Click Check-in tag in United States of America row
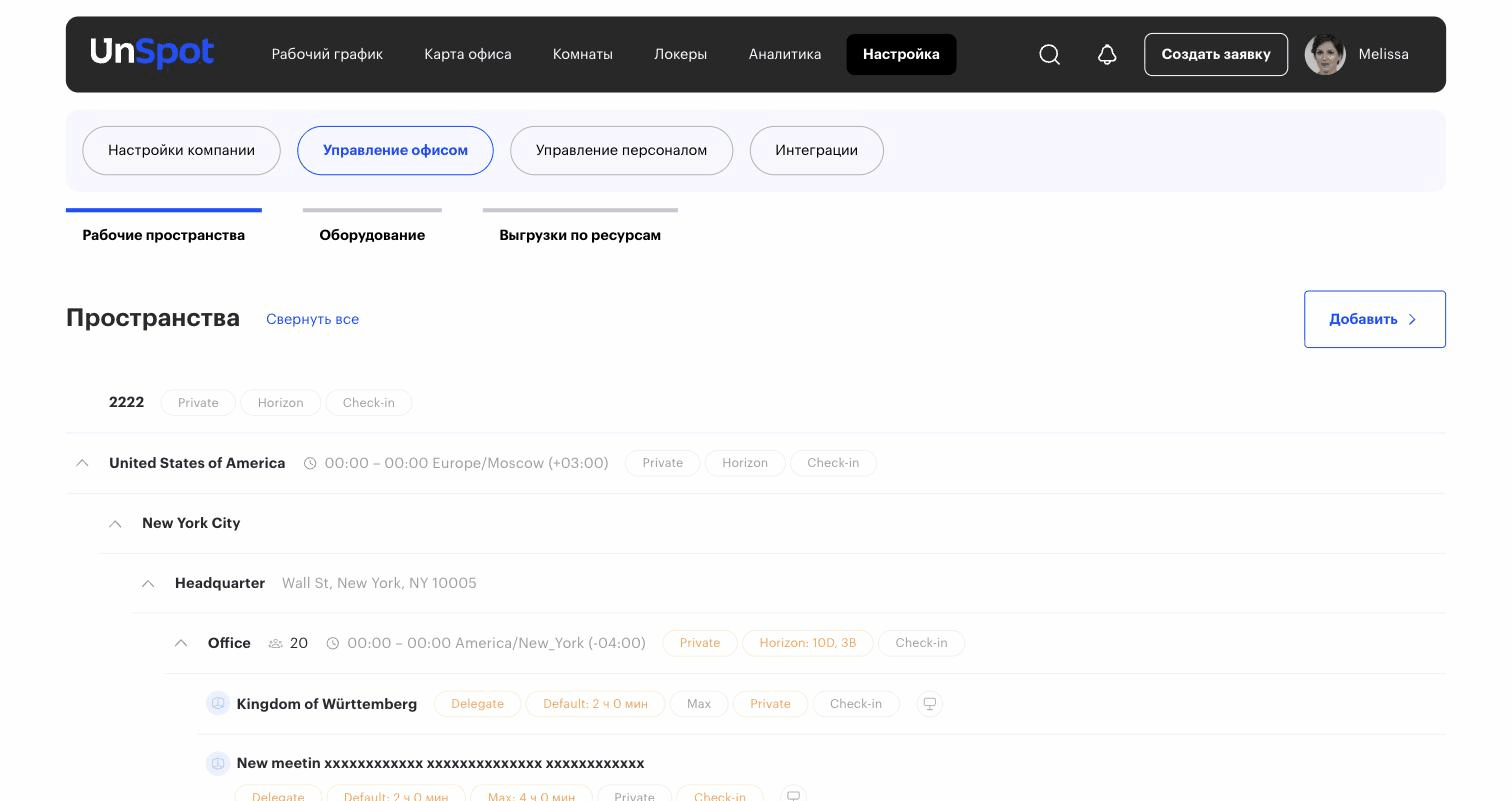Viewport: 1512px width, 801px height. pos(833,463)
